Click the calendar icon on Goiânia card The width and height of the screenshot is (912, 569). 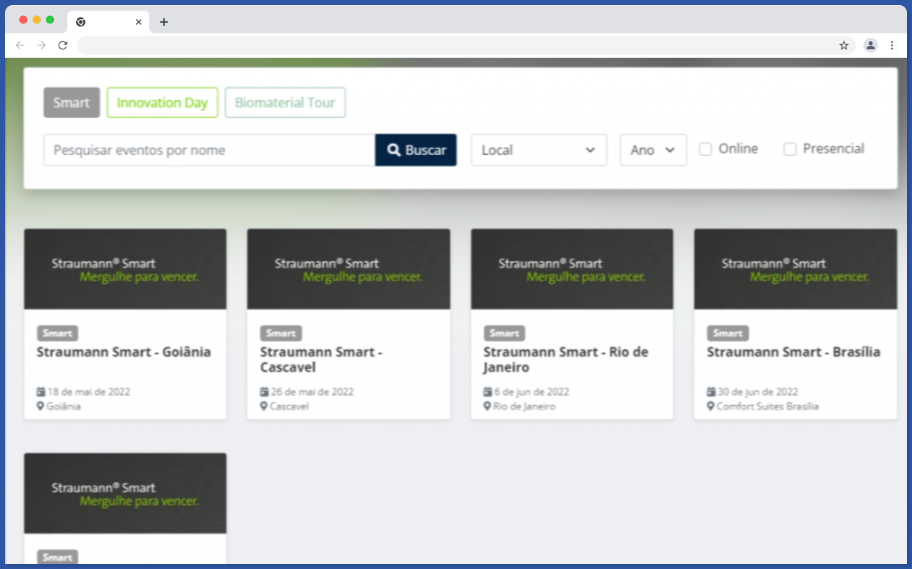[41, 392]
